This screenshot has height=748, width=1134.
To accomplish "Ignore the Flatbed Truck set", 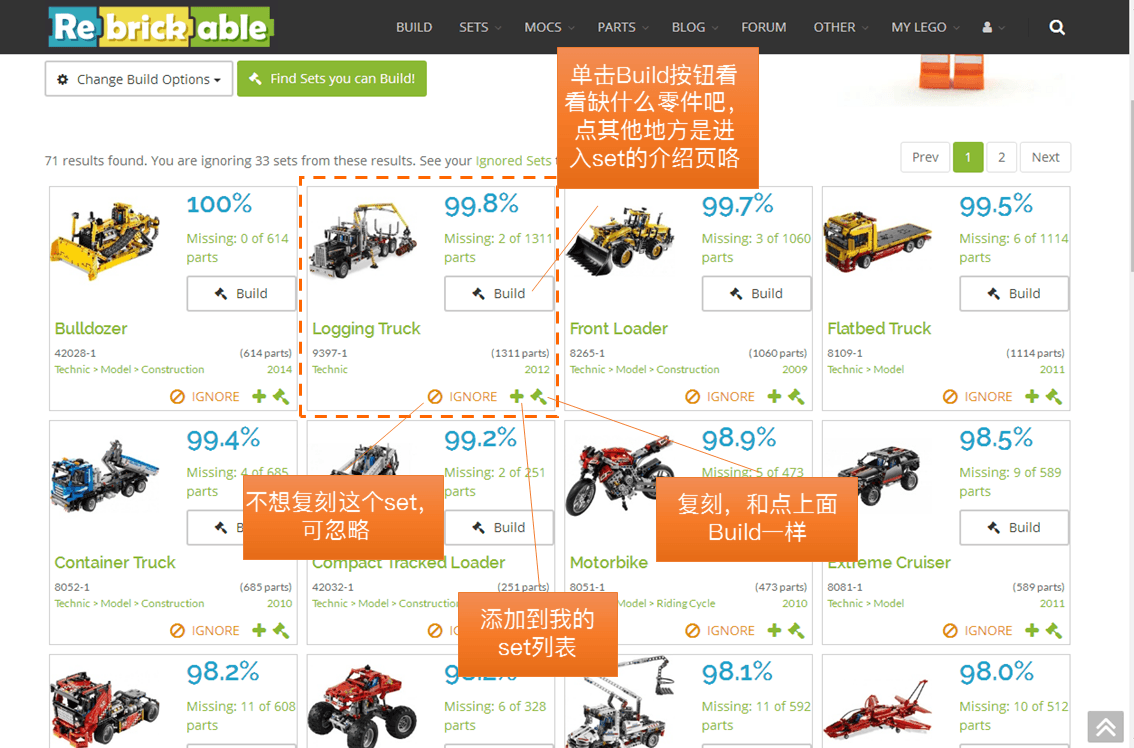I will [977, 396].
